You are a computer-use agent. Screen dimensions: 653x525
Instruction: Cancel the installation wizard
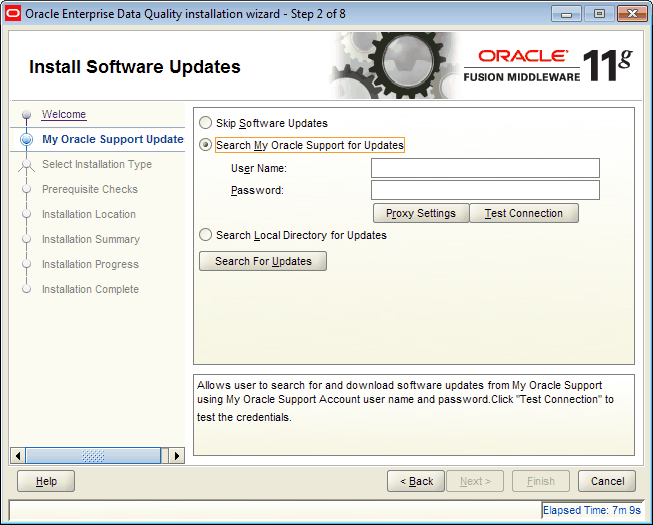[607, 481]
